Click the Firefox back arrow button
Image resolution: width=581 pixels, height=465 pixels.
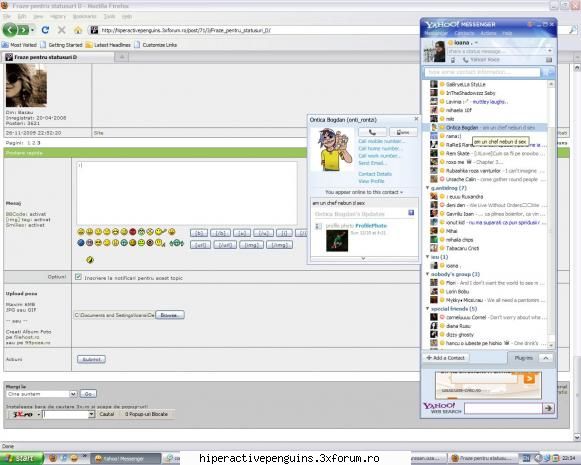[x=10, y=30]
